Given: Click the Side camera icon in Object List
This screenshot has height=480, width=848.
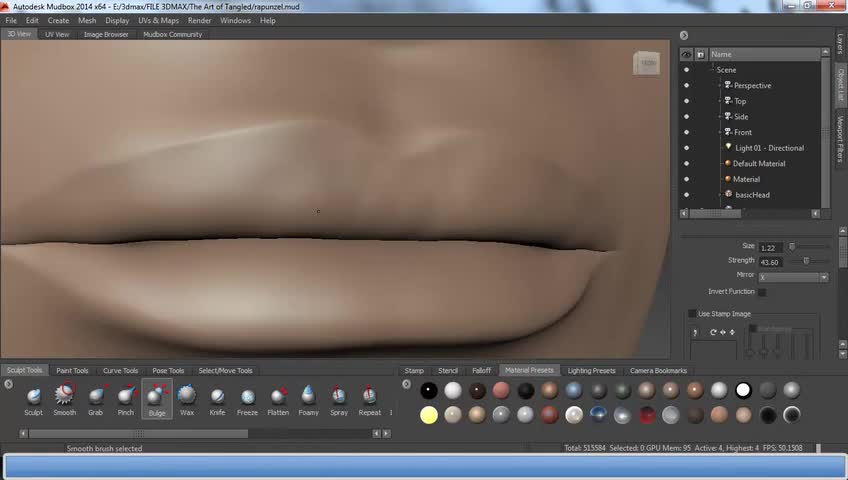Looking at the screenshot, I should [x=728, y=116].
